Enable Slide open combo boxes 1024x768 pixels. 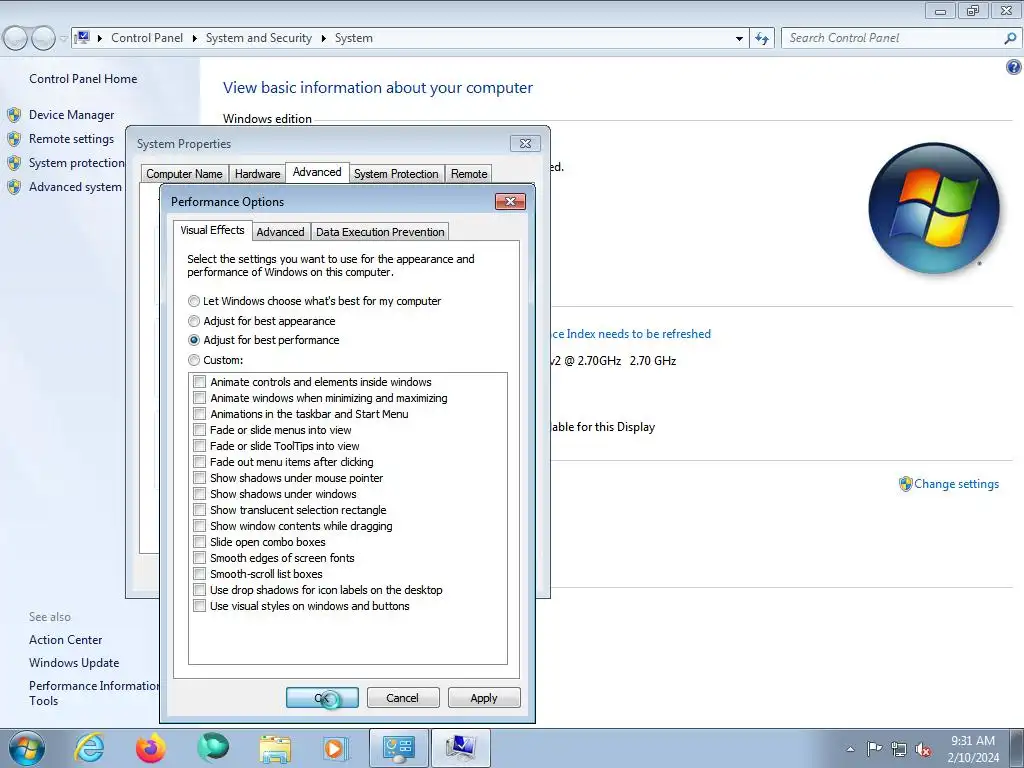coord(200,542)
